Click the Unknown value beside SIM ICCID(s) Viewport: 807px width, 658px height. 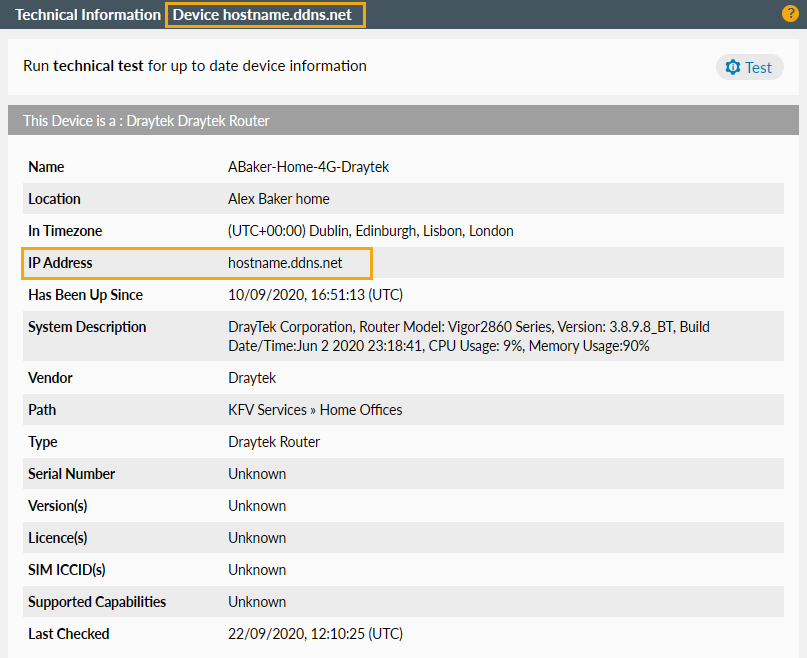click(x=257, y=569)
